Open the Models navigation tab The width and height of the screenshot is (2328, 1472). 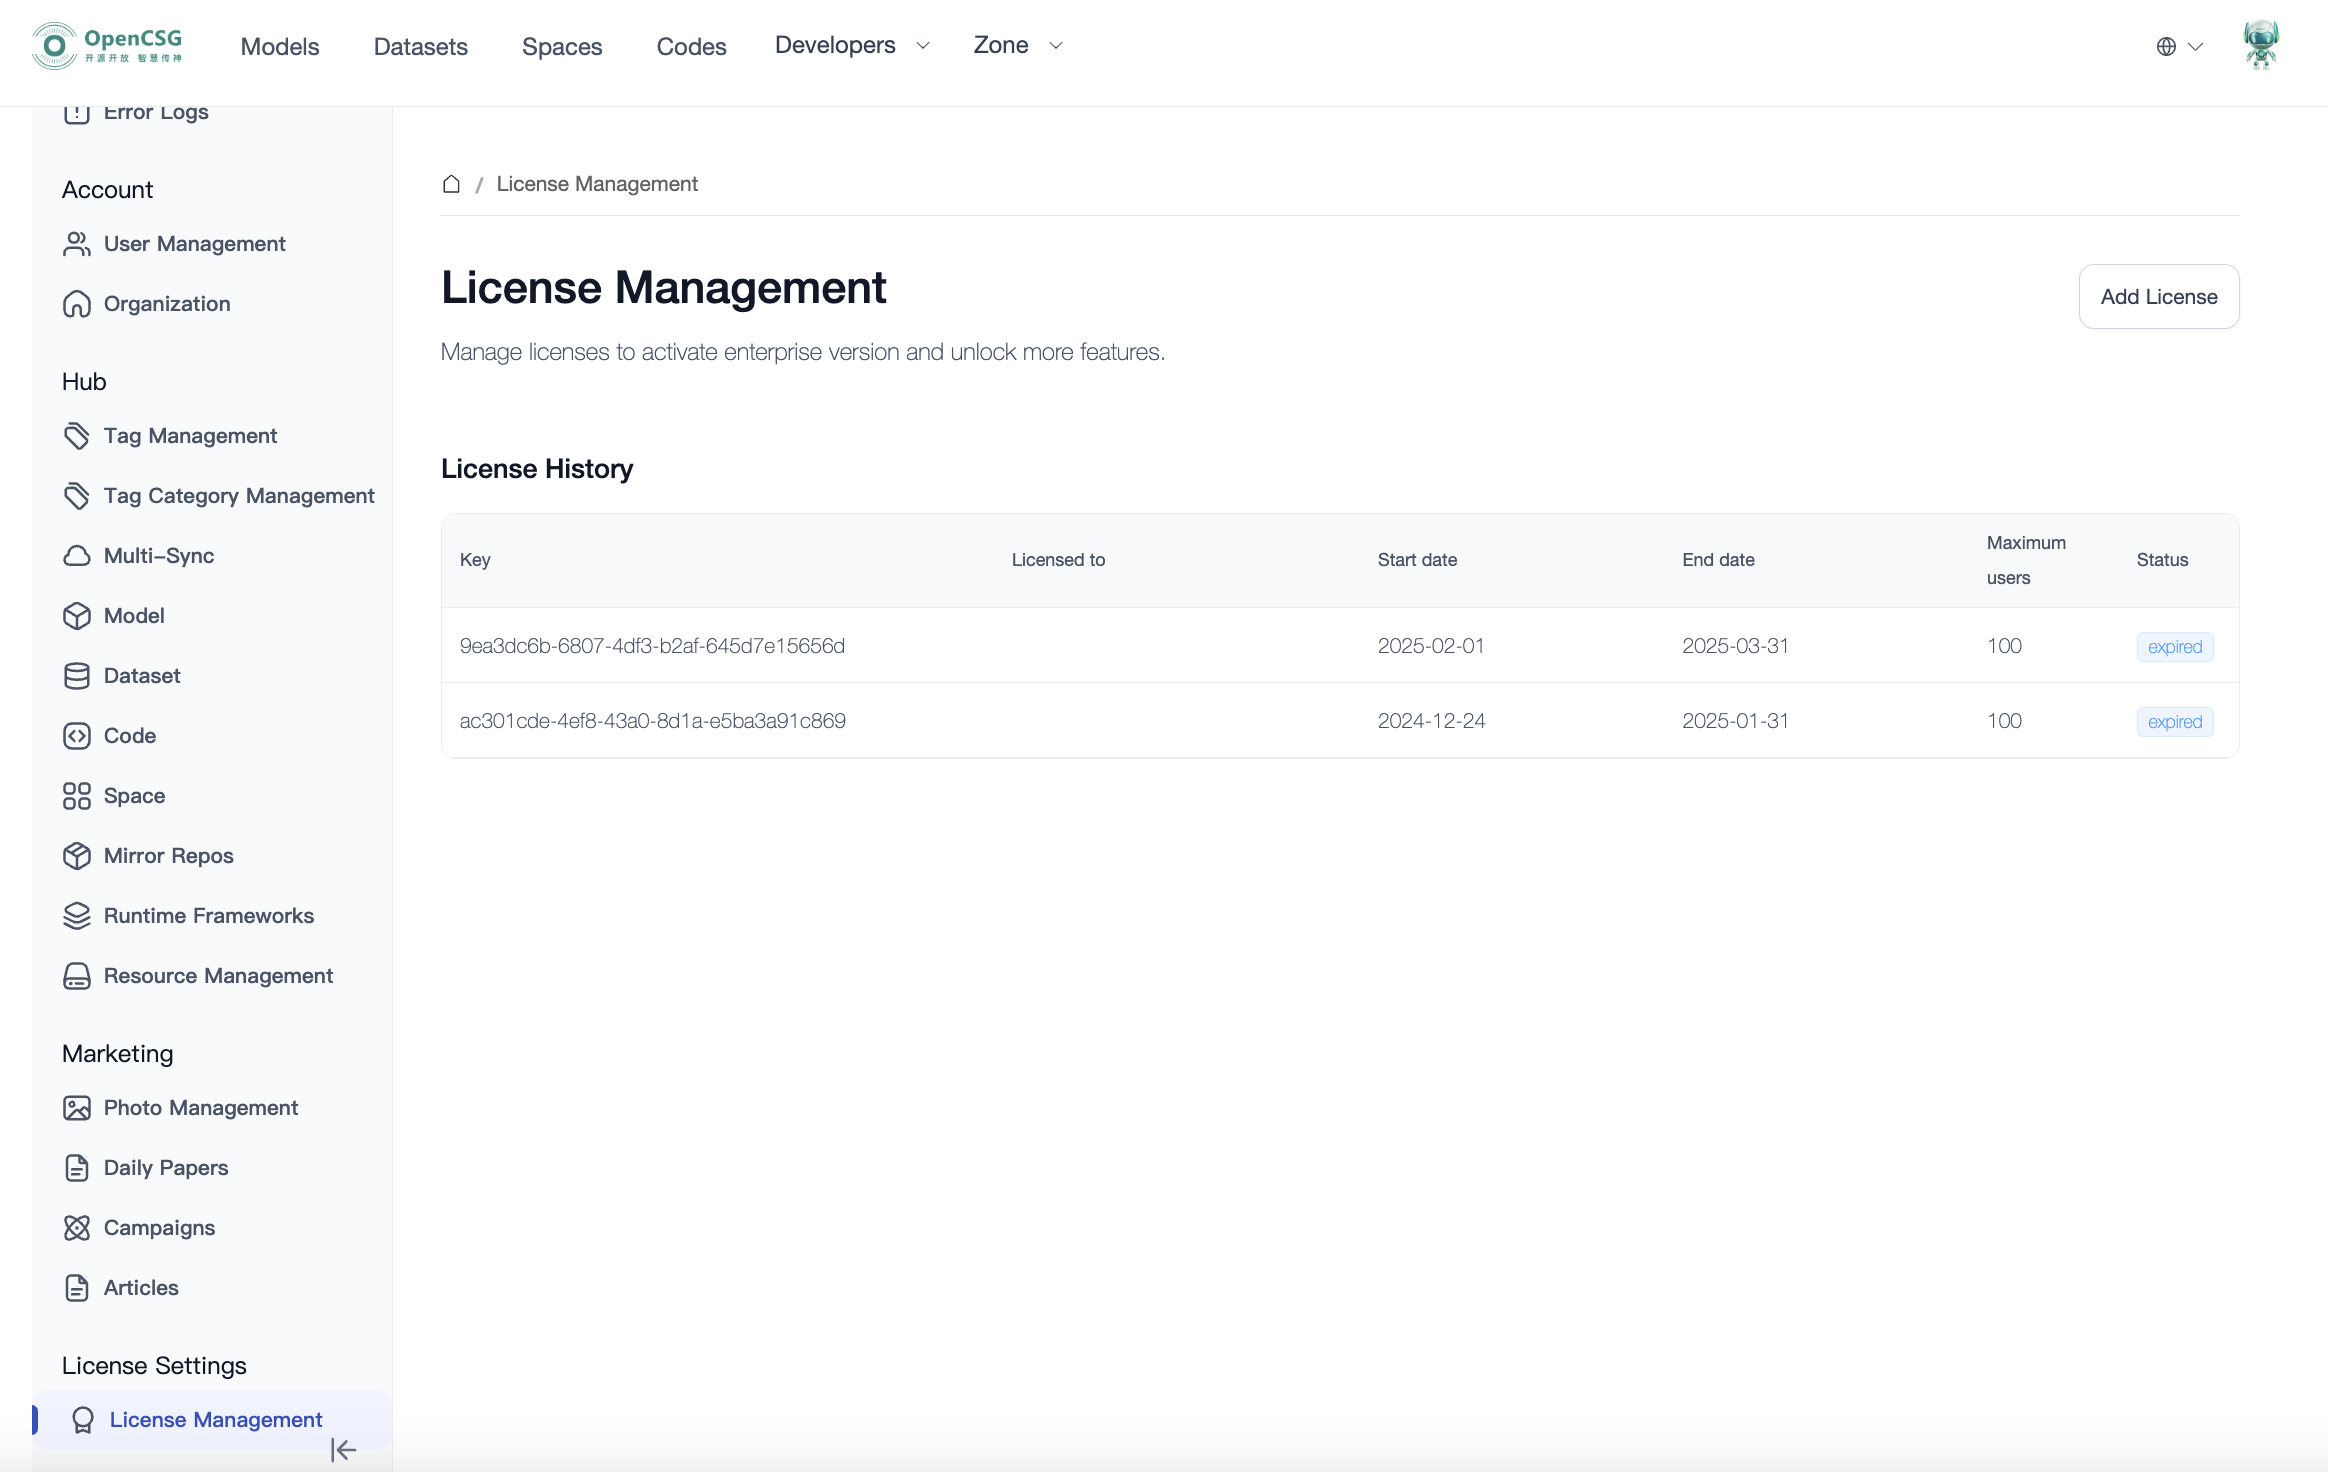280,46
